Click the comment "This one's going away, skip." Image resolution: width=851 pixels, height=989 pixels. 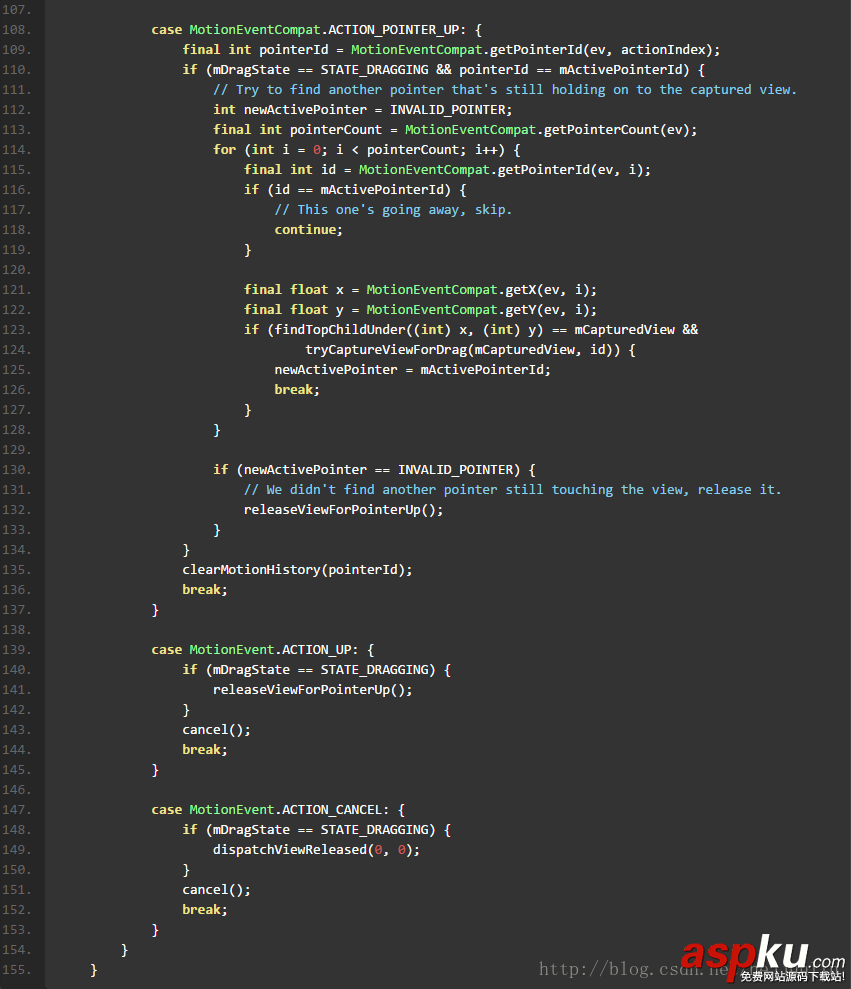[x=393, y=209]
